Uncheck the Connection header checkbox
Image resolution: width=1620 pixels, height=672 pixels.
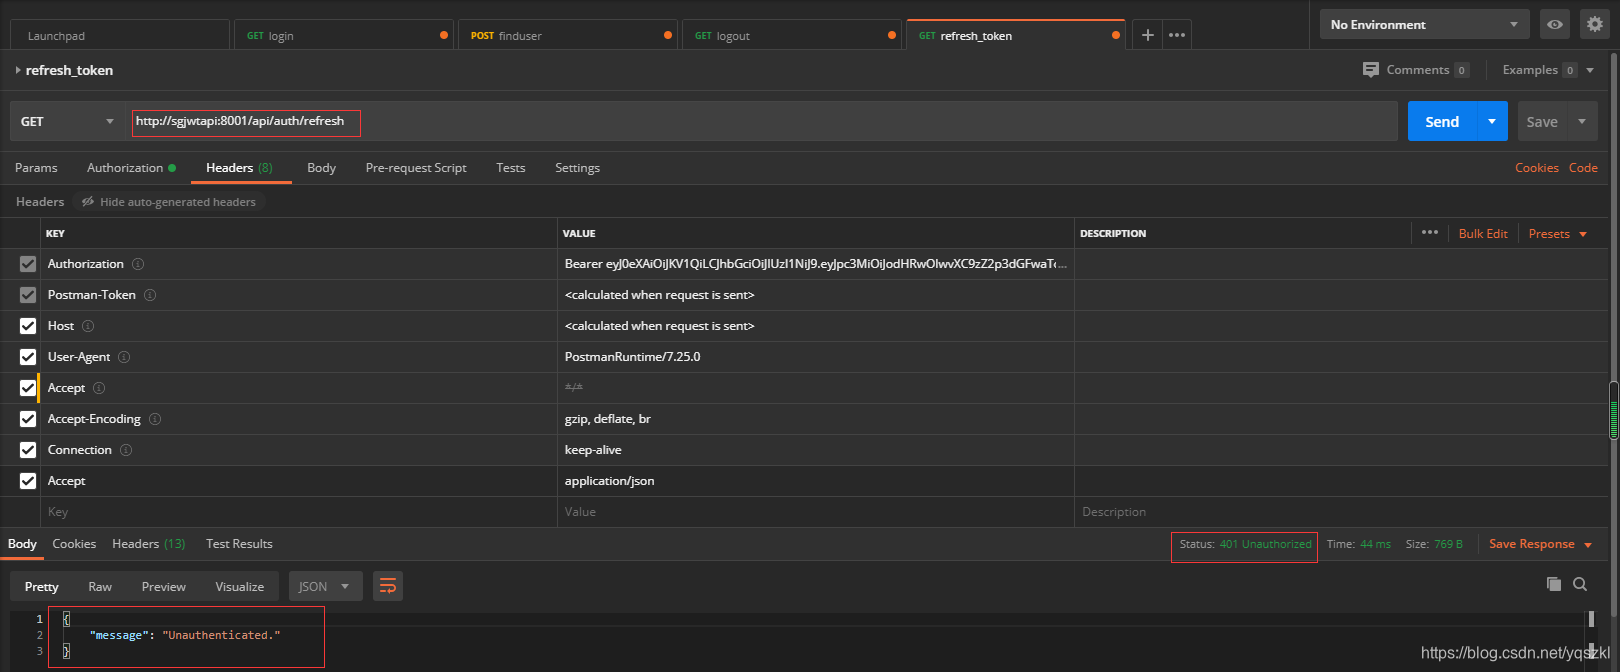coord(28,450)
